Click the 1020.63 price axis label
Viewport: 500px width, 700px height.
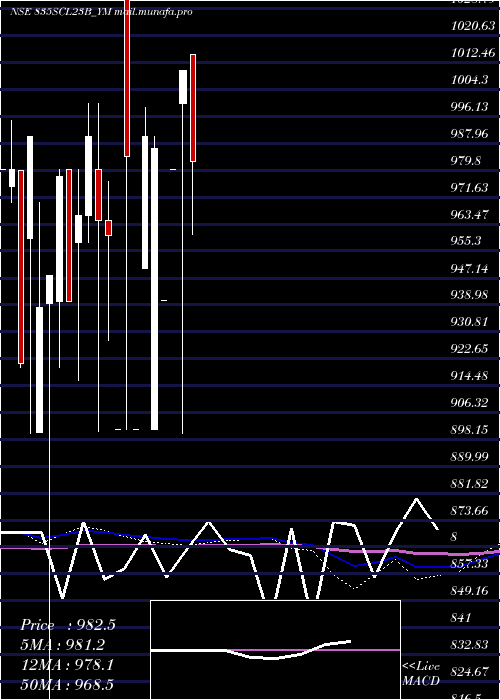tap(473, 26)
